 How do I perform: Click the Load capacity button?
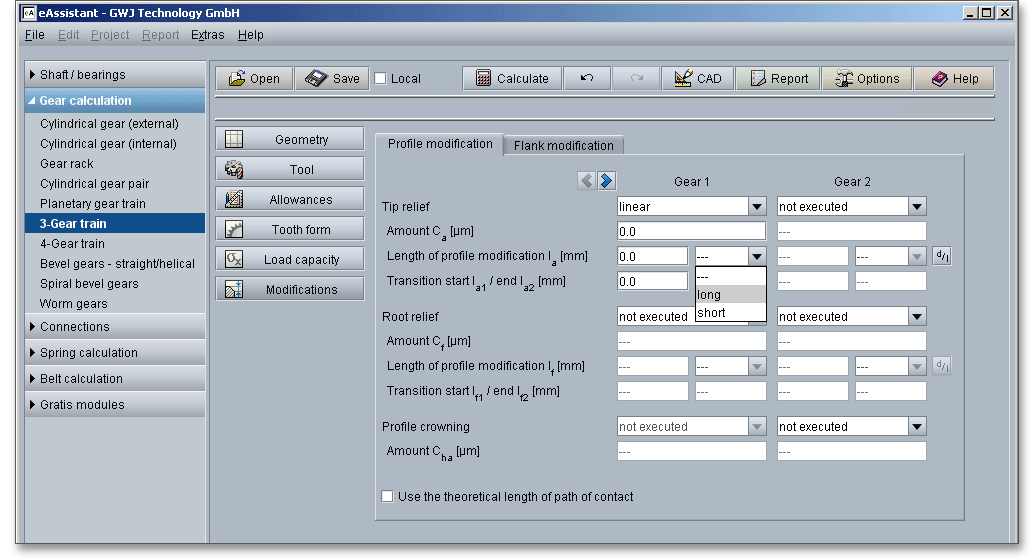[290, 260]
